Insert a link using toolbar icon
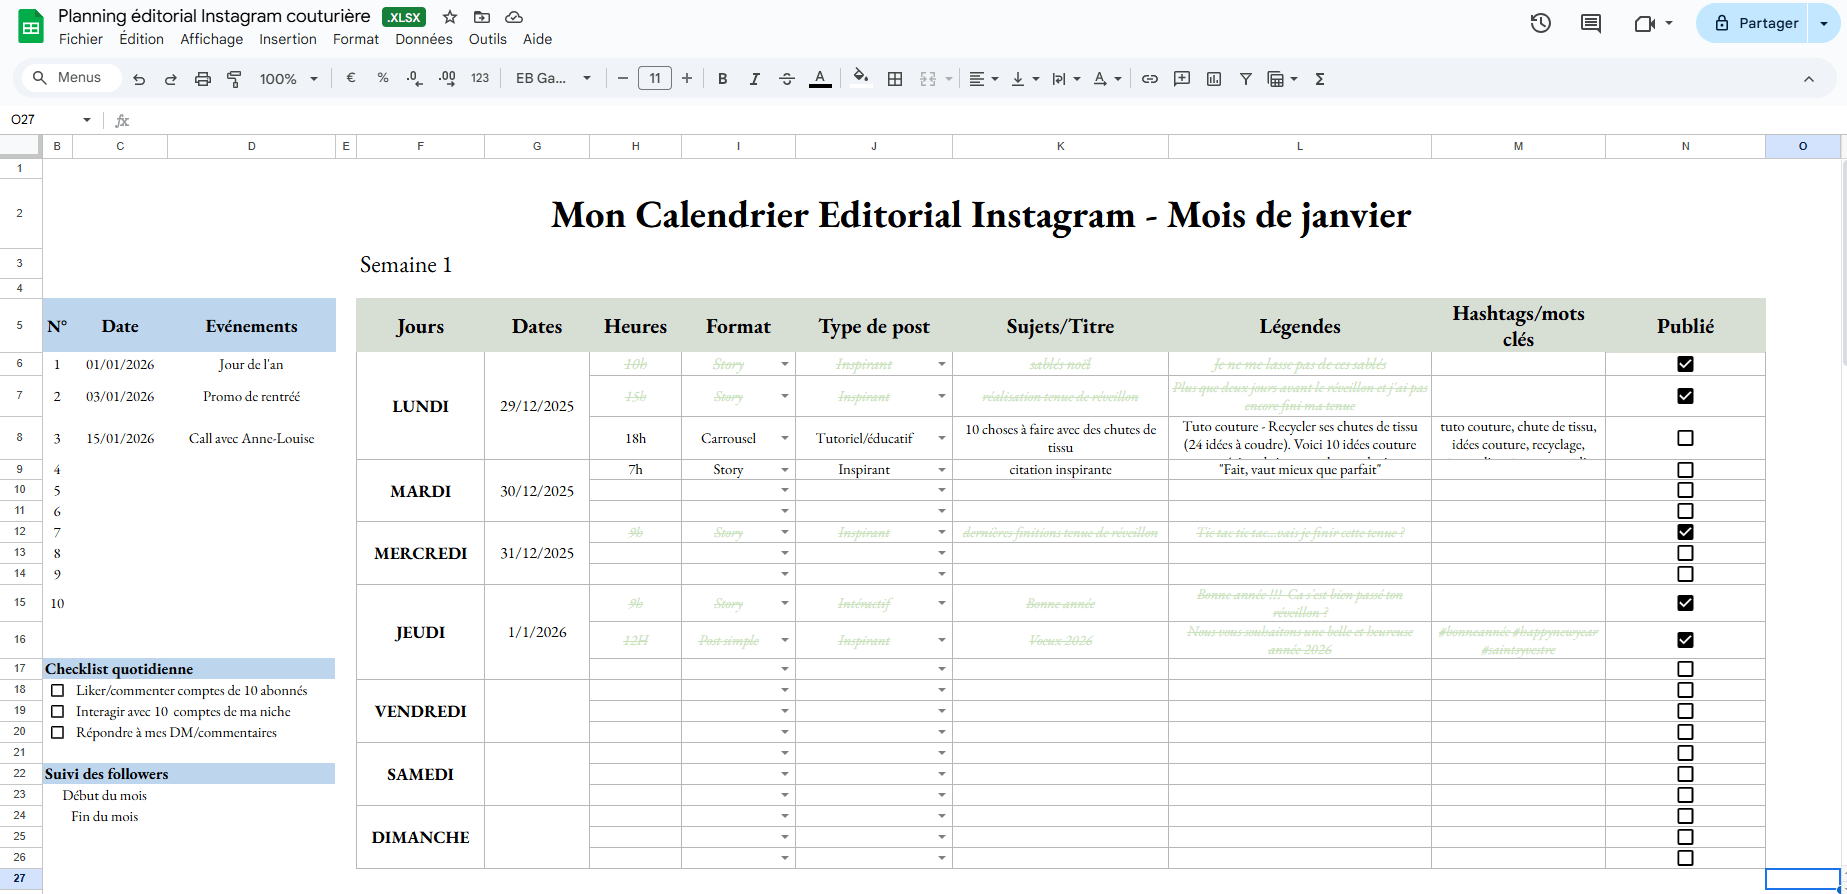Image resolution: width=1847 pixels, height=894 pixels. (1150, 79)
